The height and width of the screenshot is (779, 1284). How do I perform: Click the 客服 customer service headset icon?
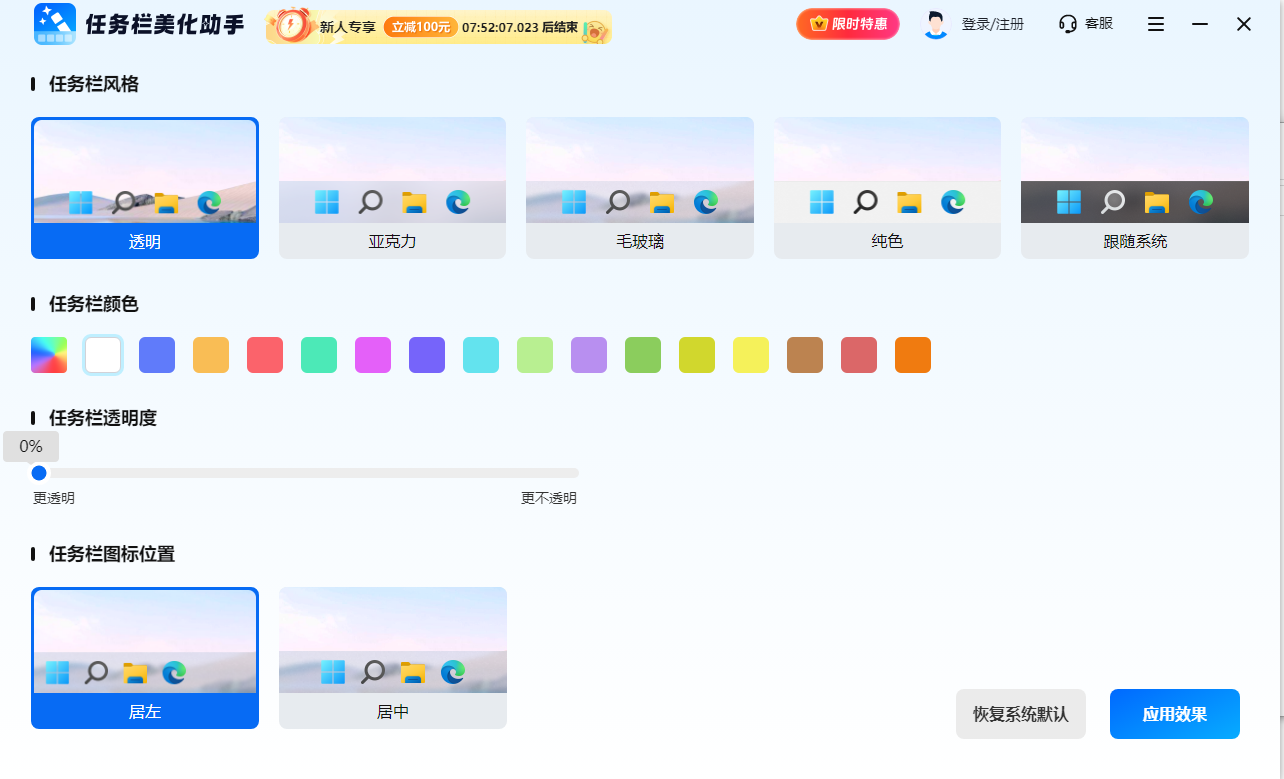1066,23
